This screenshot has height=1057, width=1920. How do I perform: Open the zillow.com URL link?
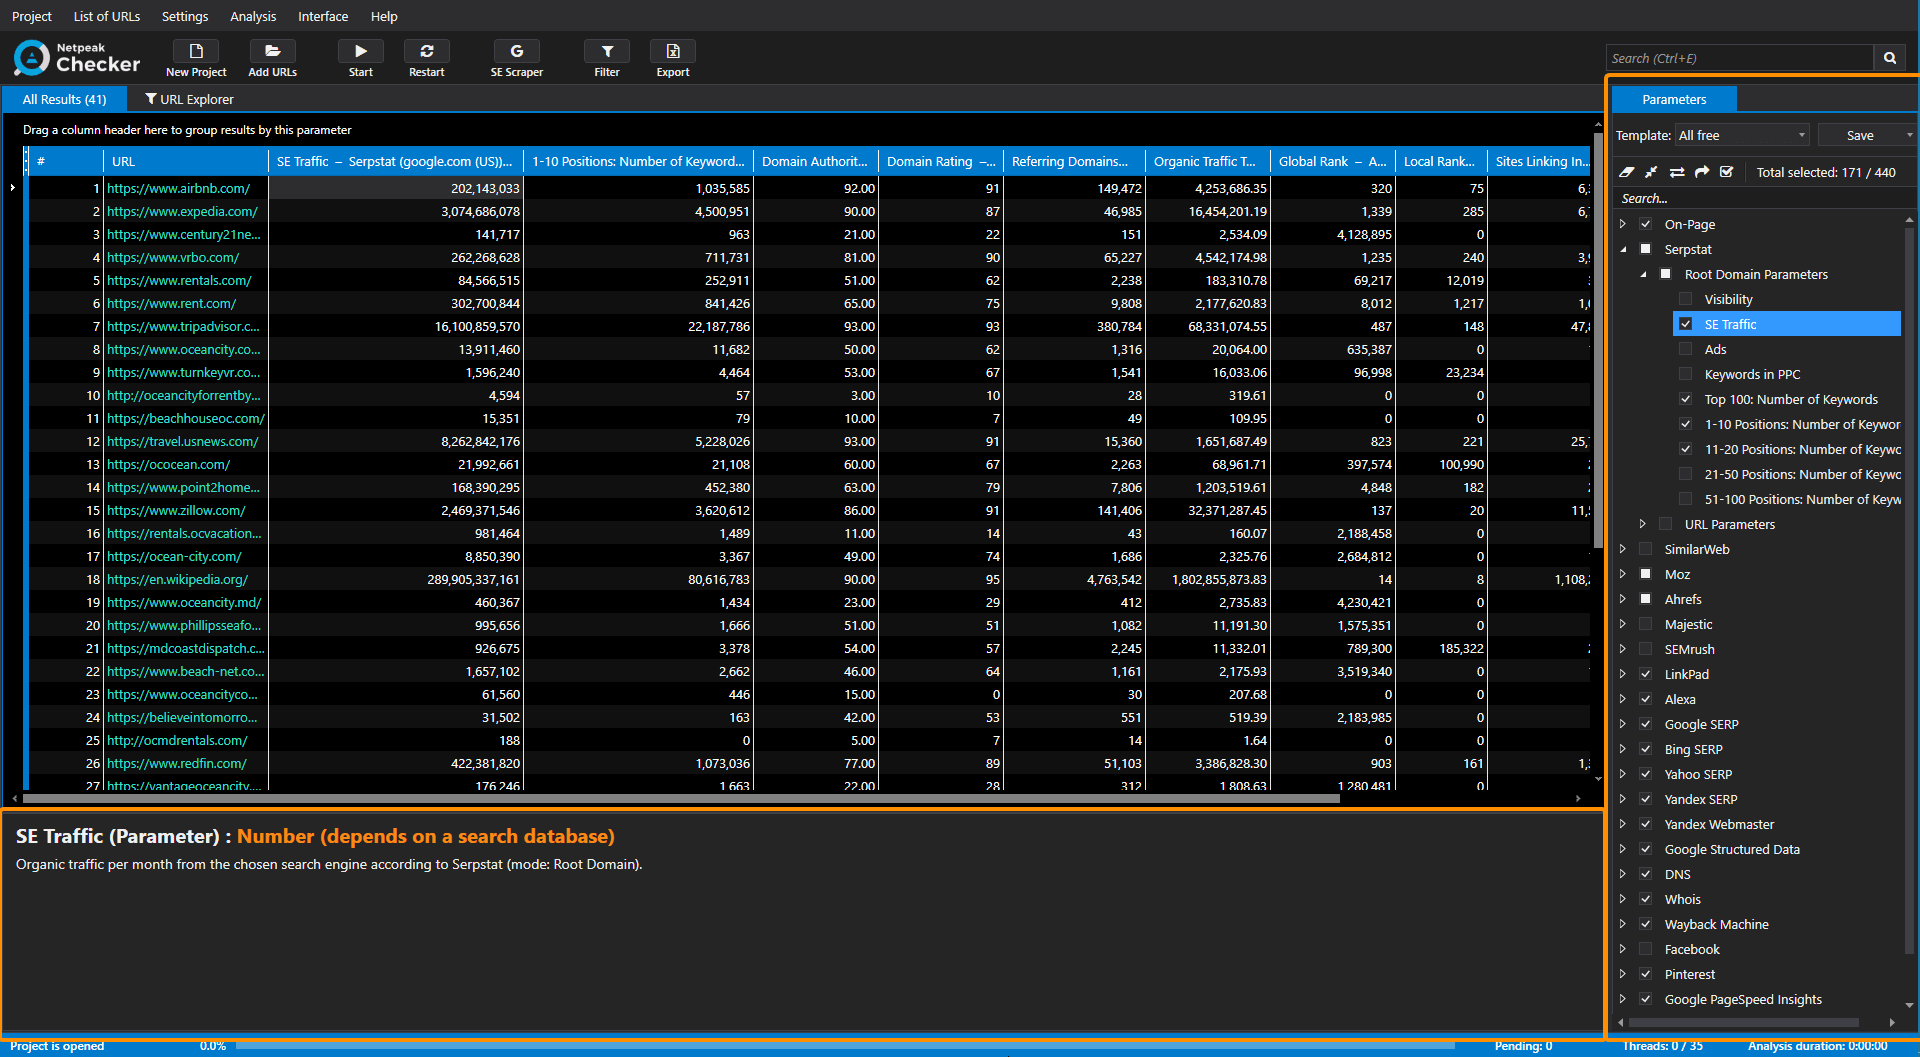pyautogui.click(x=176, y=510)
